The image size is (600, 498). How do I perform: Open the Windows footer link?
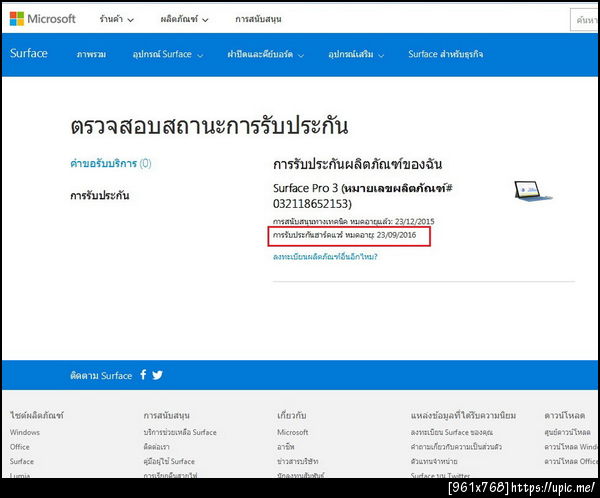pyautogui.click(x=25, y=432)
